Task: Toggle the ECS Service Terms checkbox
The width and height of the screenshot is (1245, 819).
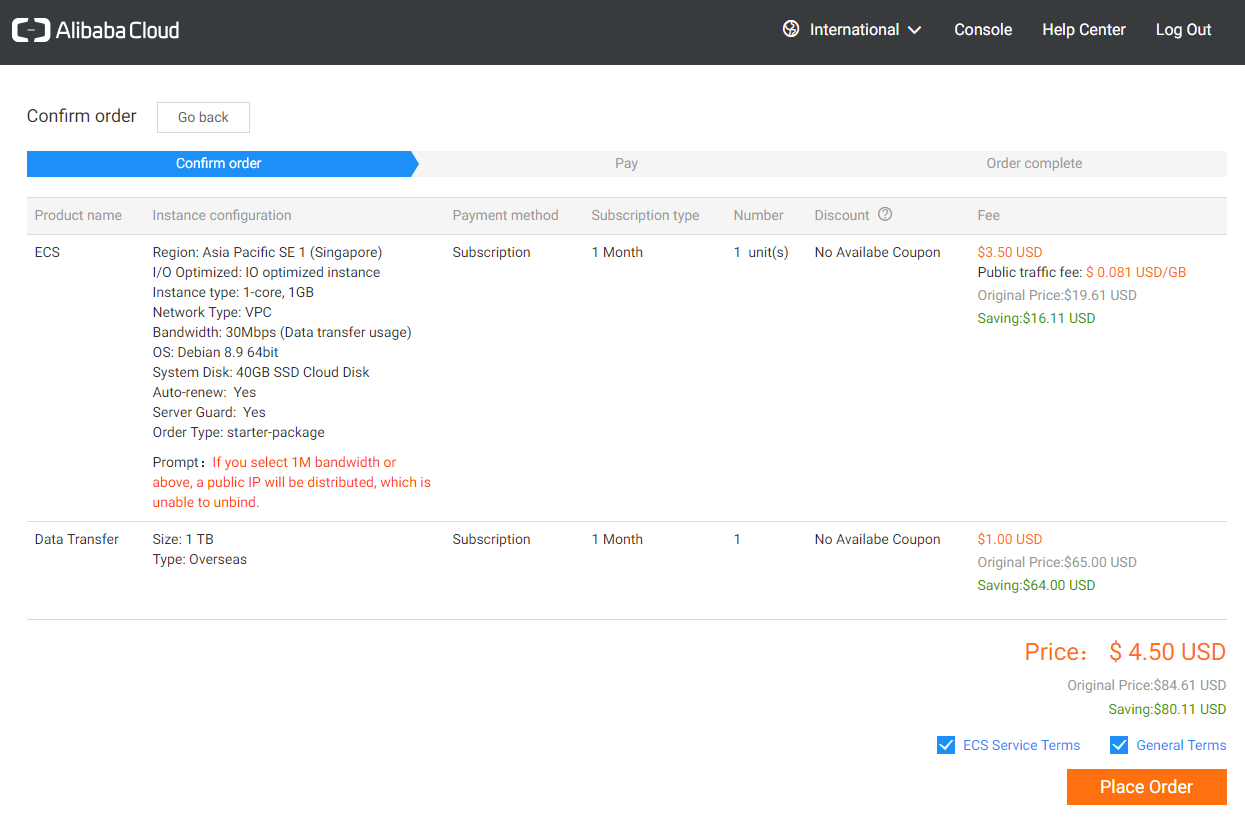Action: tap(946, 745)
